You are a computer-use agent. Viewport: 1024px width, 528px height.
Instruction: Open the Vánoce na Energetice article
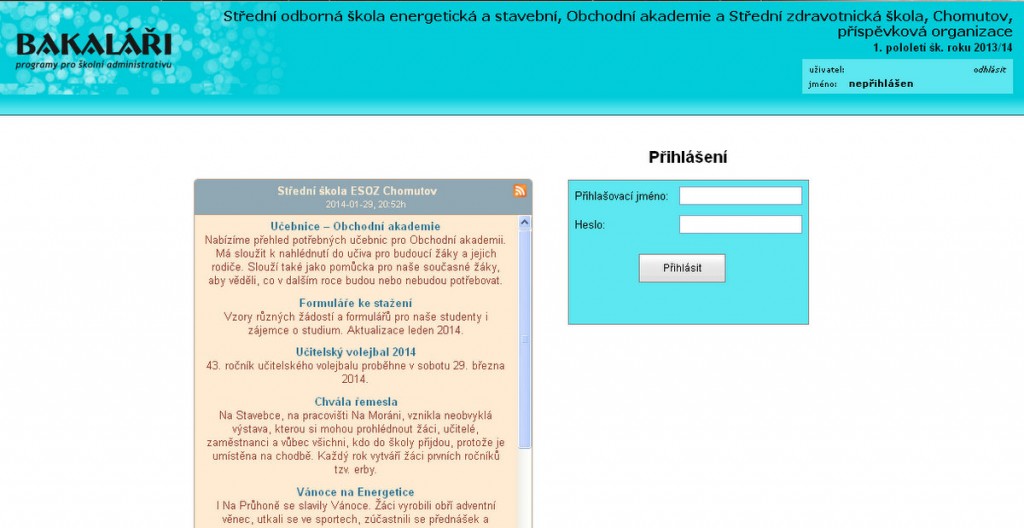click(x=355, y=492)
